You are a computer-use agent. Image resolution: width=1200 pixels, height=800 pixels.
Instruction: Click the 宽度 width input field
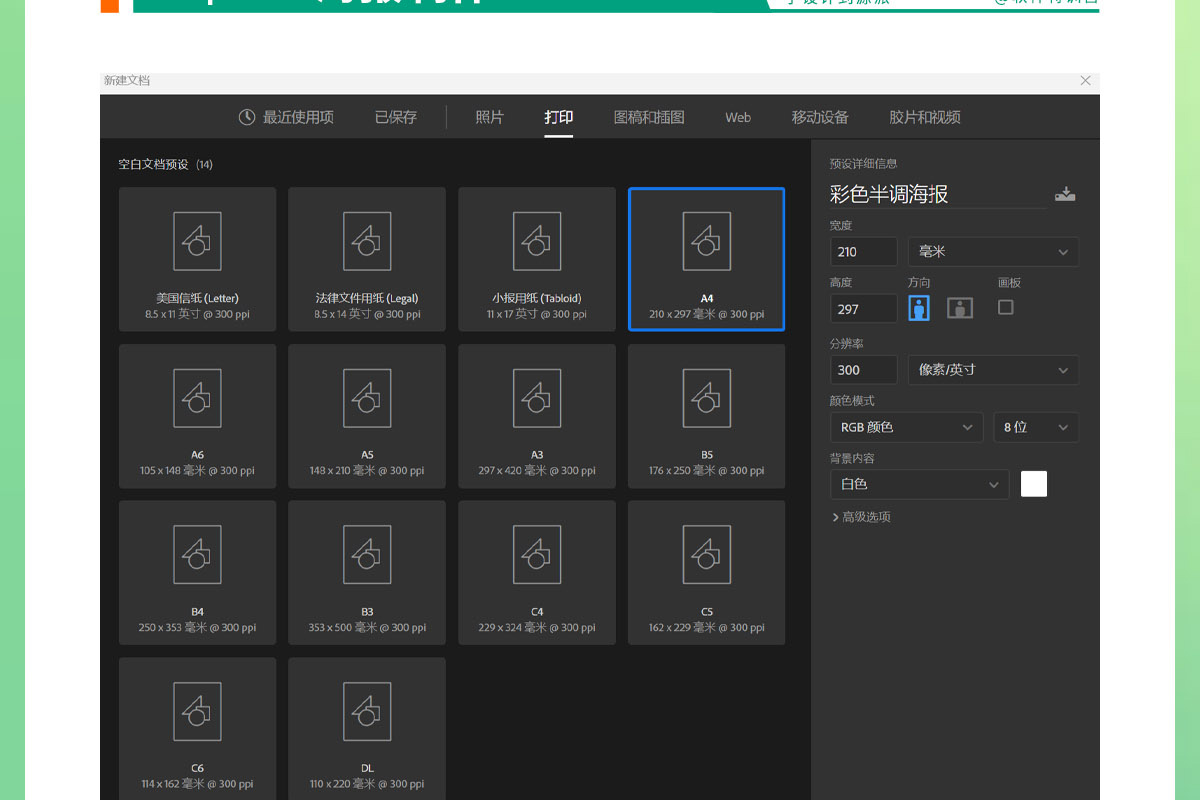pos(863,252)
